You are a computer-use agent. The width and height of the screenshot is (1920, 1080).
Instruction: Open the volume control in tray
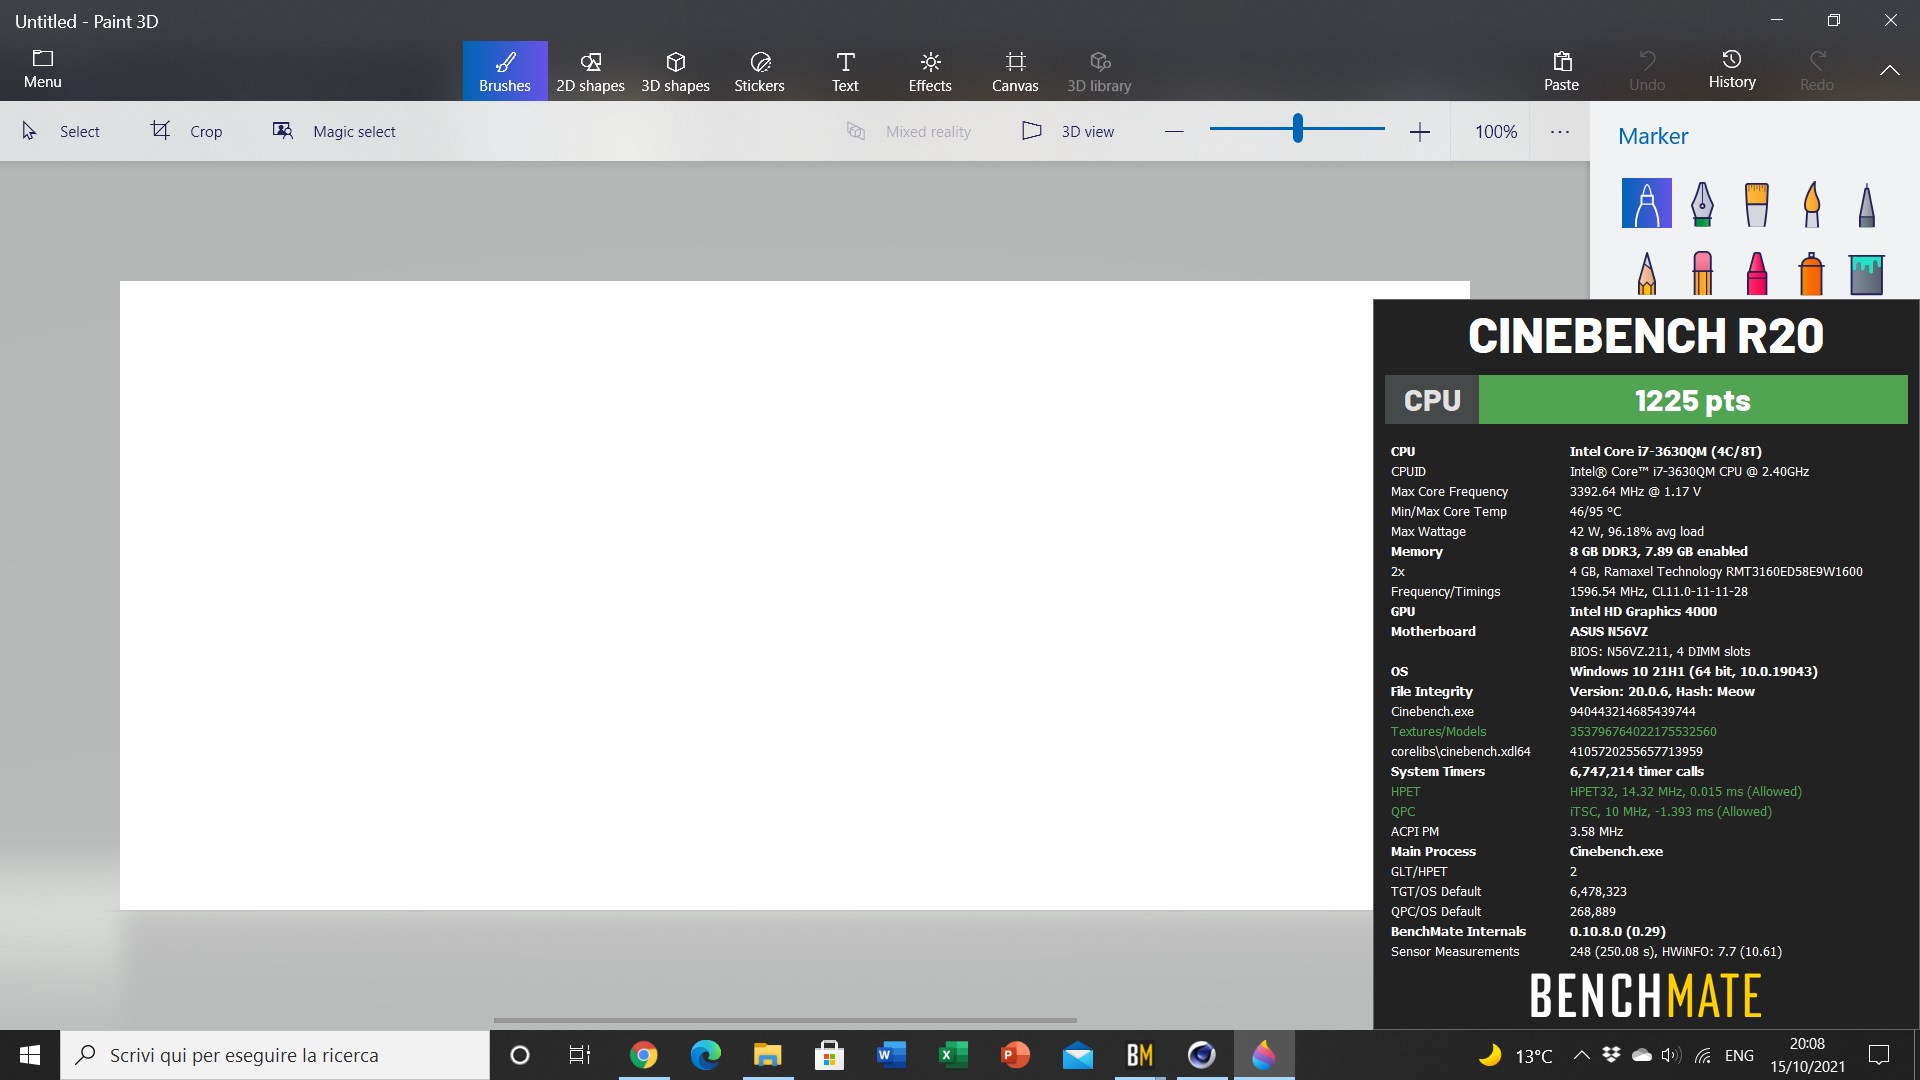tap(1671, 1055)
